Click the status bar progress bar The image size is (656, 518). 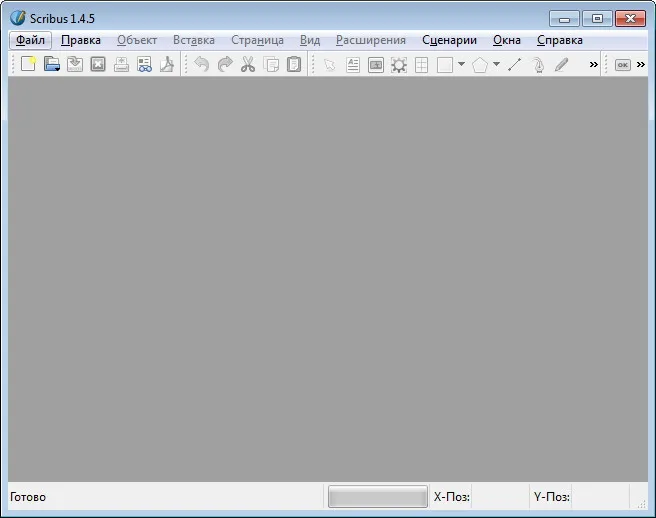[378, 496]
